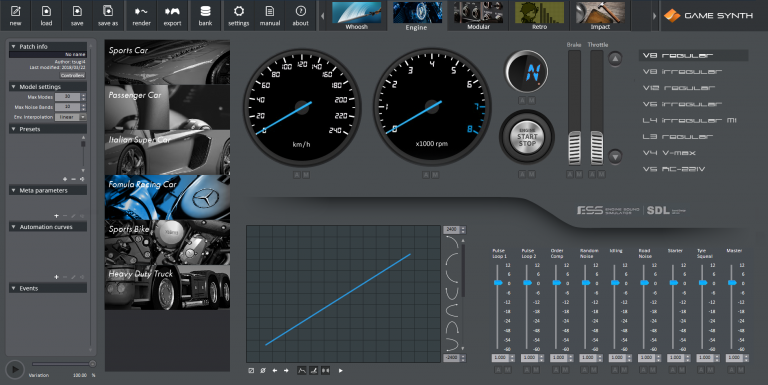Add an automation curve with plus icon
The height and width of the screenshot is (385, 768).
tap(56, 277)
